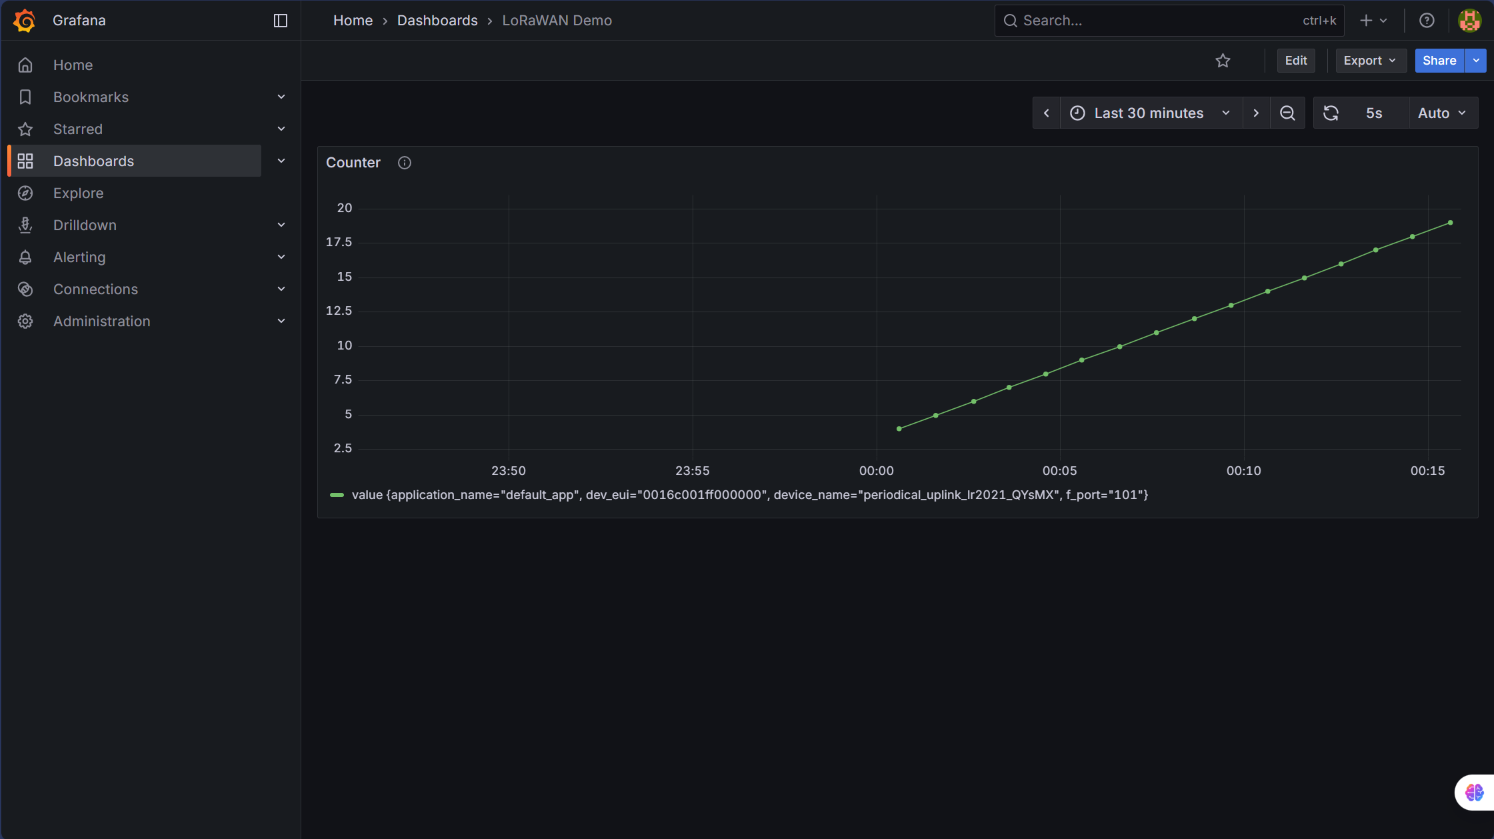This screenshot has height=839, width=1494.
Task: Click the Alerting bell icon
Action: (26, 257)
